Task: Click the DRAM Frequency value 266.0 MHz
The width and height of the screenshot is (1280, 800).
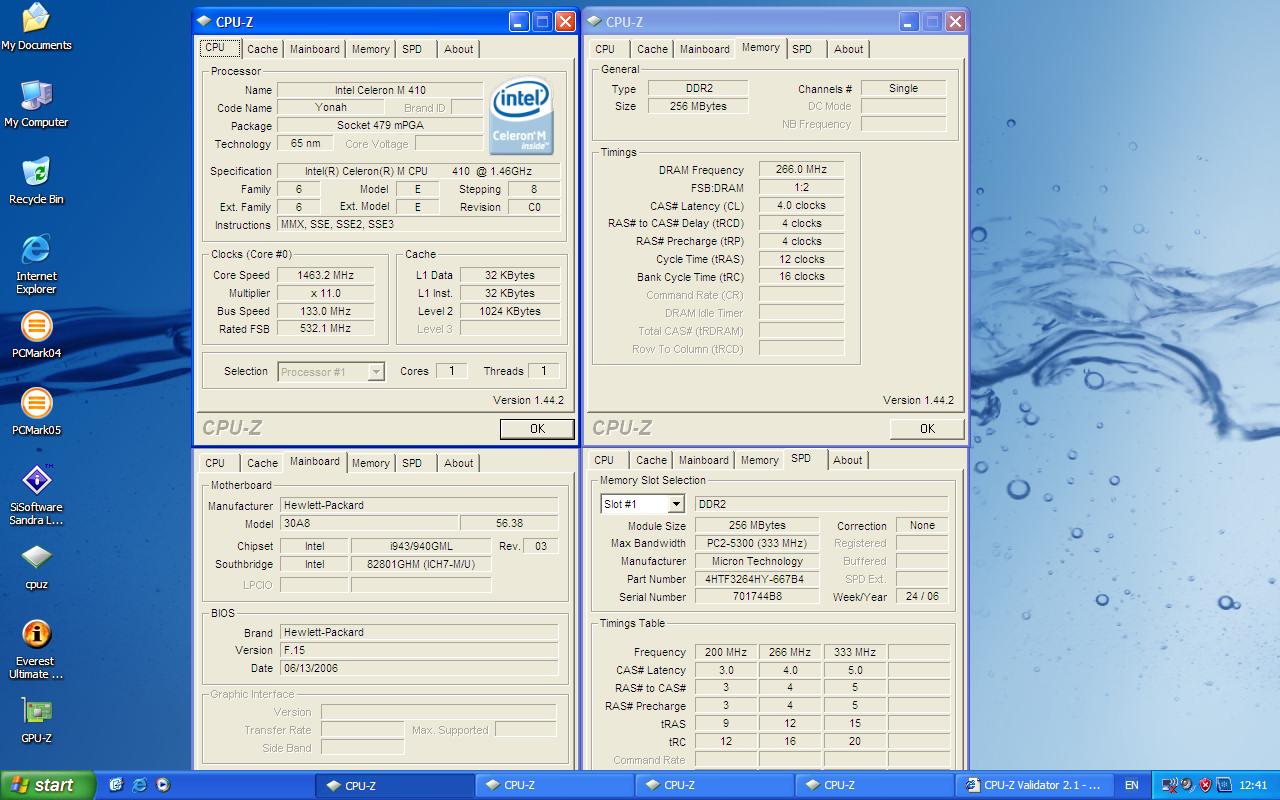Action: (801, 170)
